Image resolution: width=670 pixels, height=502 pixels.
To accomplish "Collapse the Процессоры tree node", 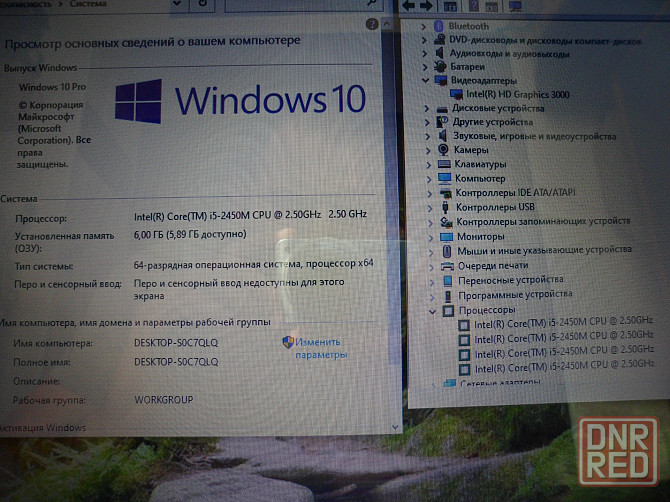I will click(433, 310).
